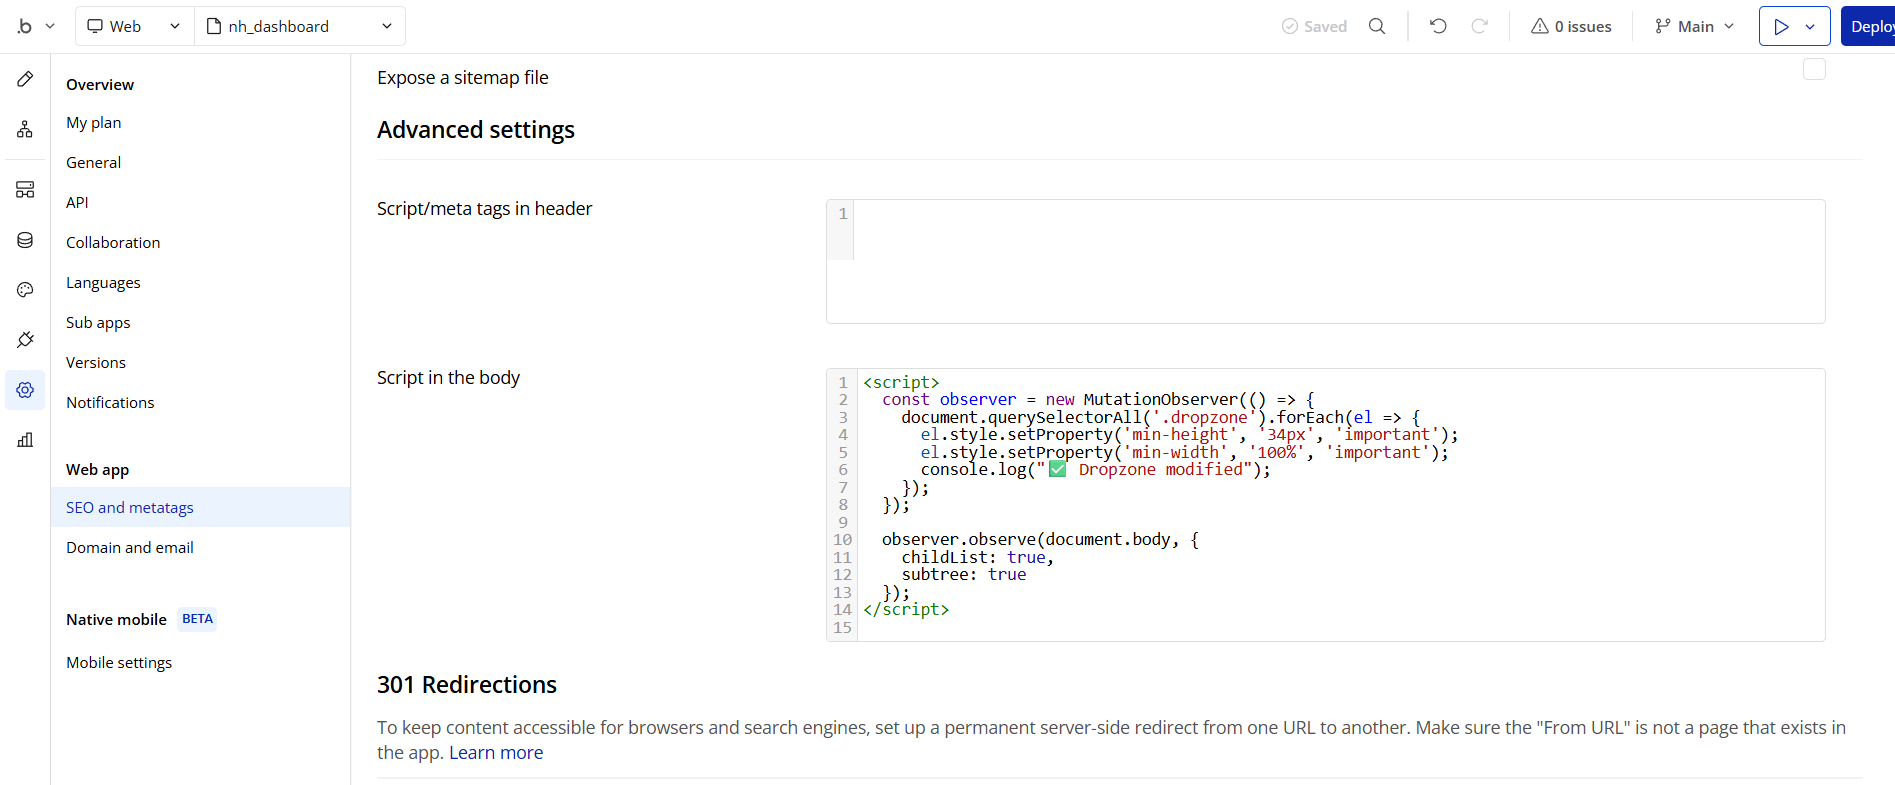
Task: Open the Settings gear icon
Action: click(x=25, y=390)
